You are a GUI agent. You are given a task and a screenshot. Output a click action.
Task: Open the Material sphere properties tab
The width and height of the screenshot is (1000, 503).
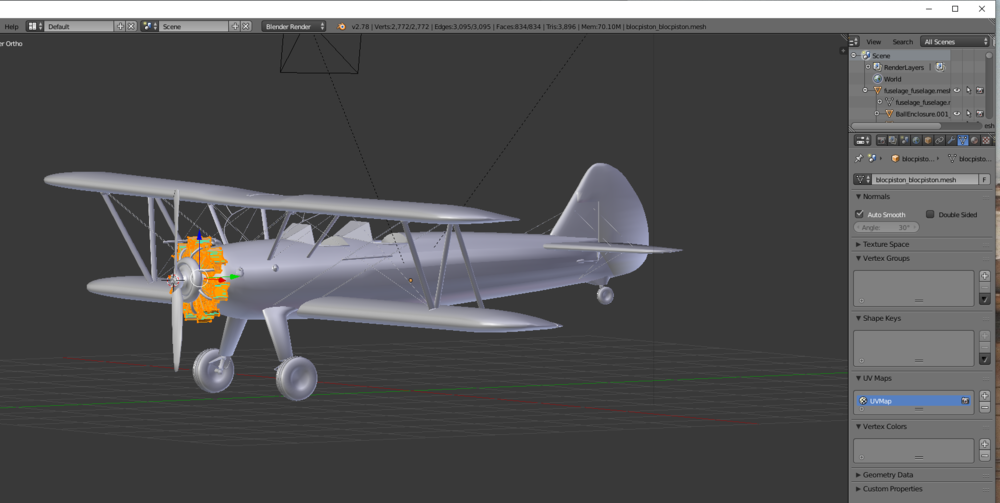974,140
